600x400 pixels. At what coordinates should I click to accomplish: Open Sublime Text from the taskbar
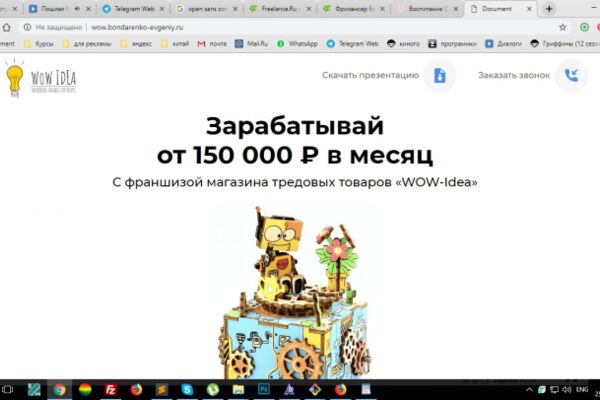click(x=161, y=390)
